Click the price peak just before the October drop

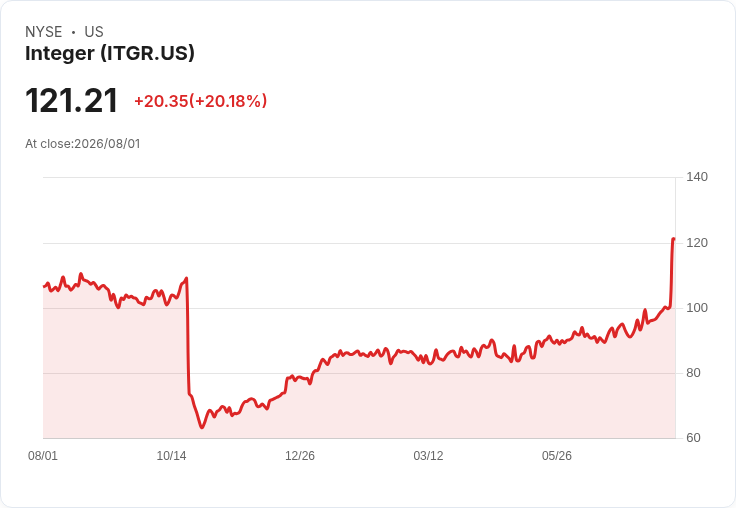tap(186, 278)
